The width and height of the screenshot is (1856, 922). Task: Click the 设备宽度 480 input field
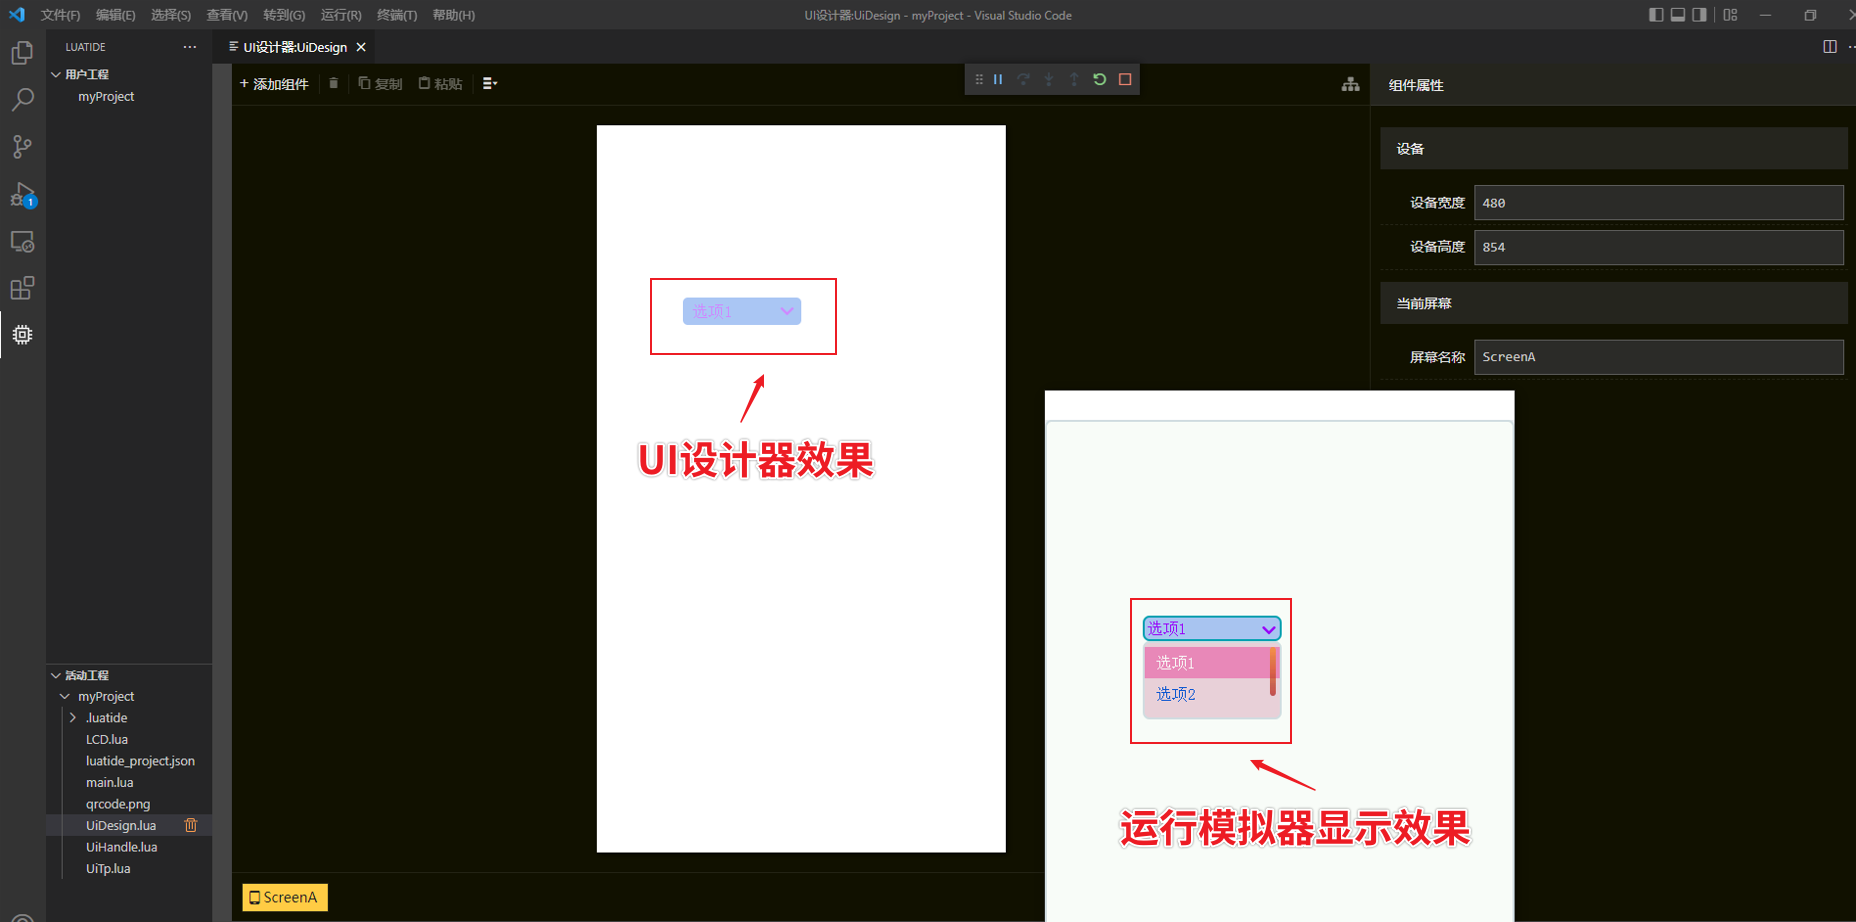click(x=1658, y=202)
